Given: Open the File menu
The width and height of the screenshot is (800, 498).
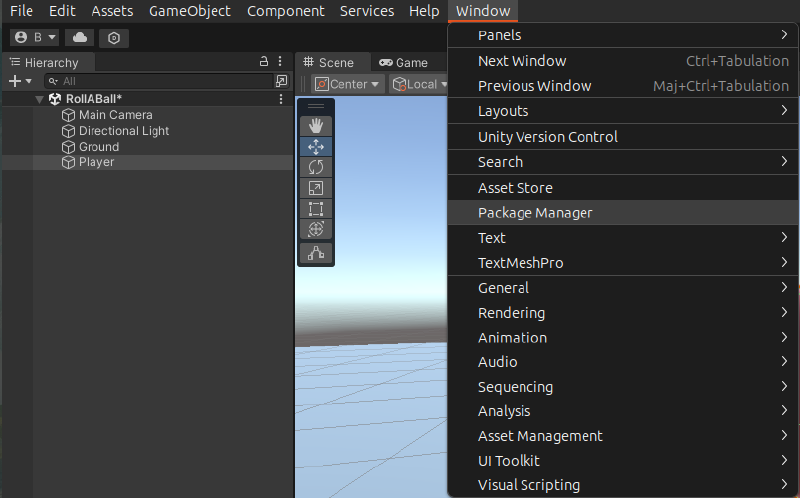Looking at the screenshot, I should click(x=21, y=11).
